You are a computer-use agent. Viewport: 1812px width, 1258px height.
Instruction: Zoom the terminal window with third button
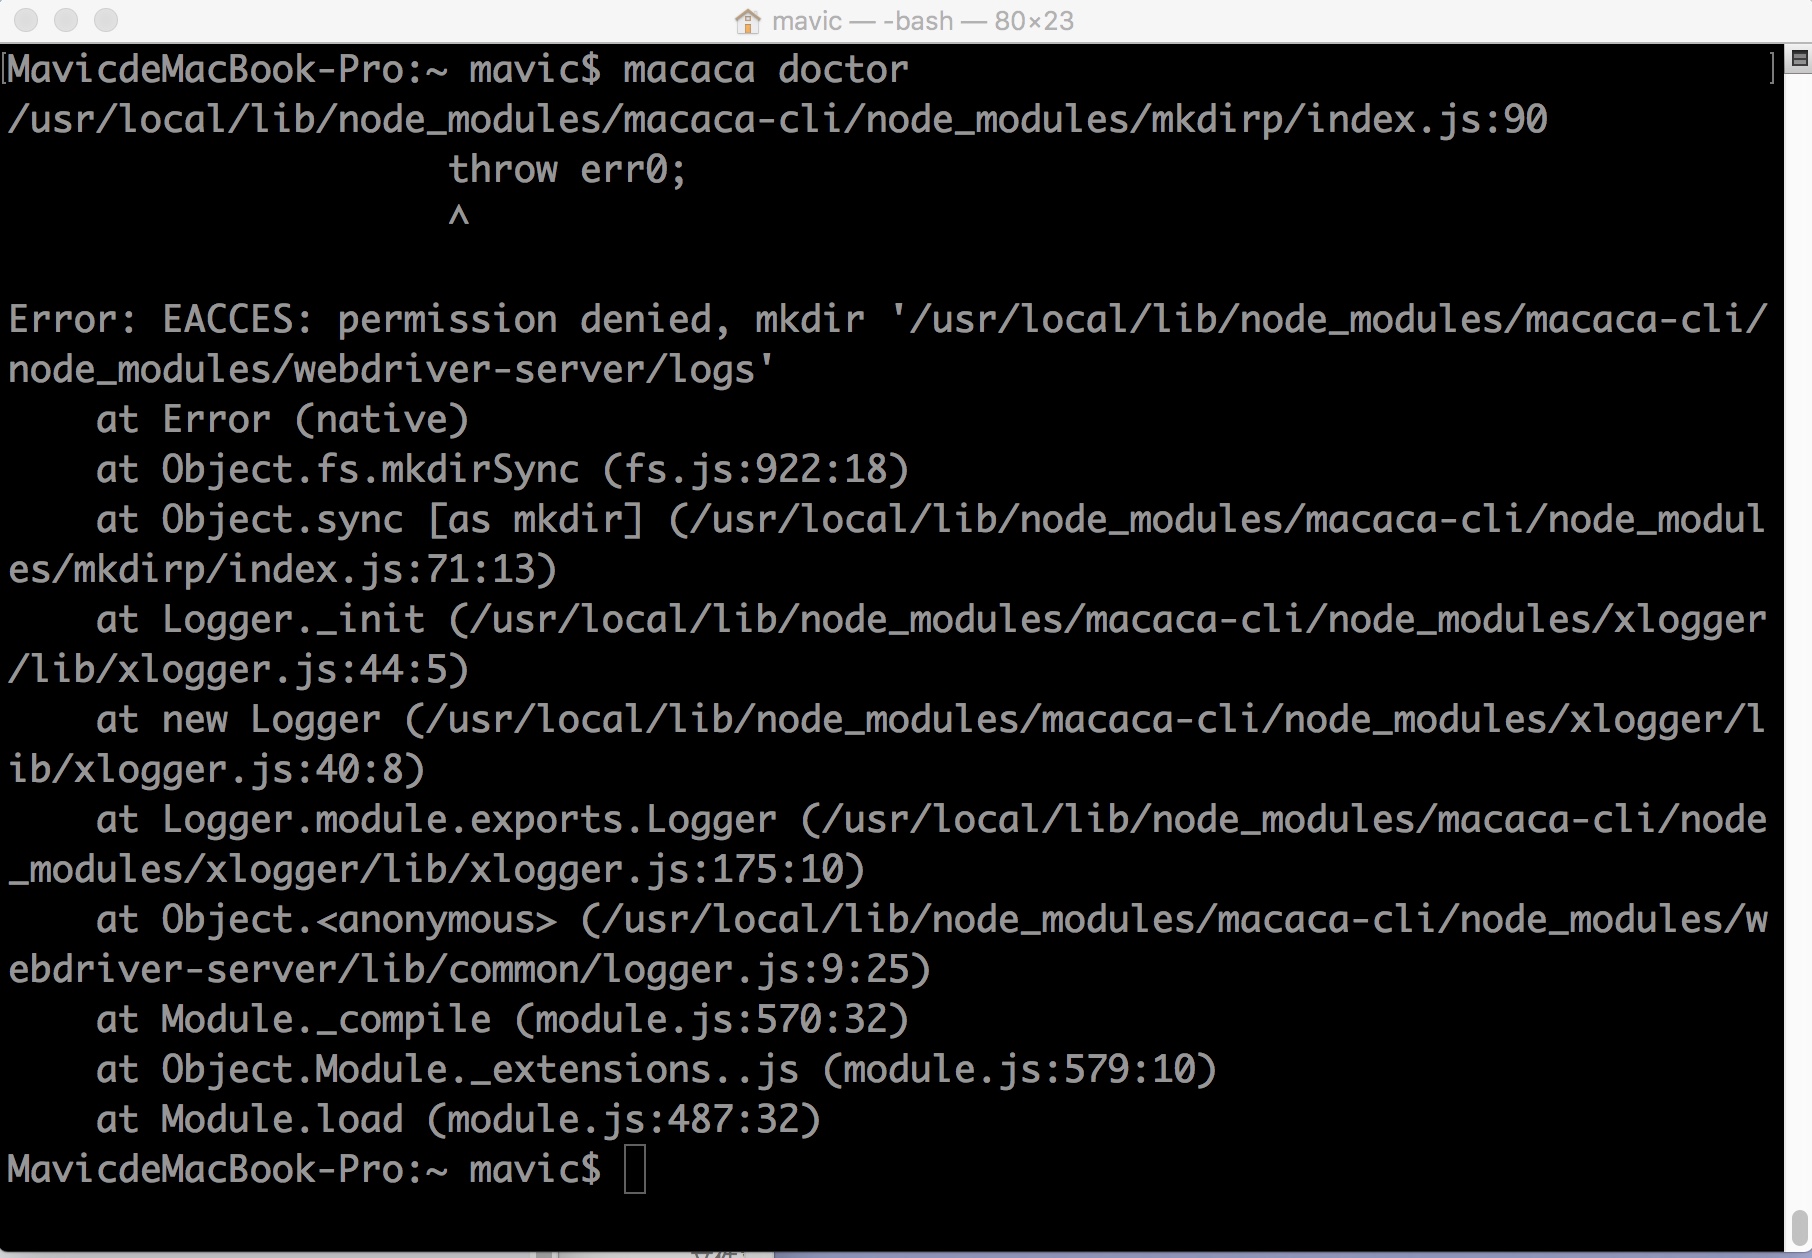click(105, 20)
